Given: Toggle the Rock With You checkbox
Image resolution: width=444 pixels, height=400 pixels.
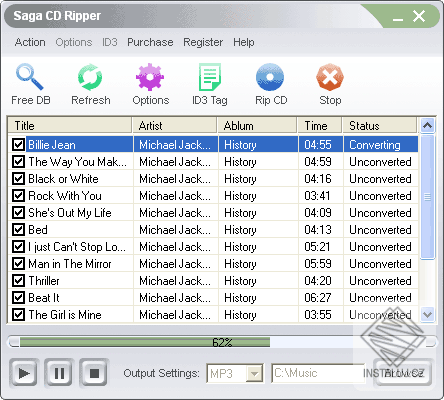Looking at the screenshot, I should coord(18,196).
